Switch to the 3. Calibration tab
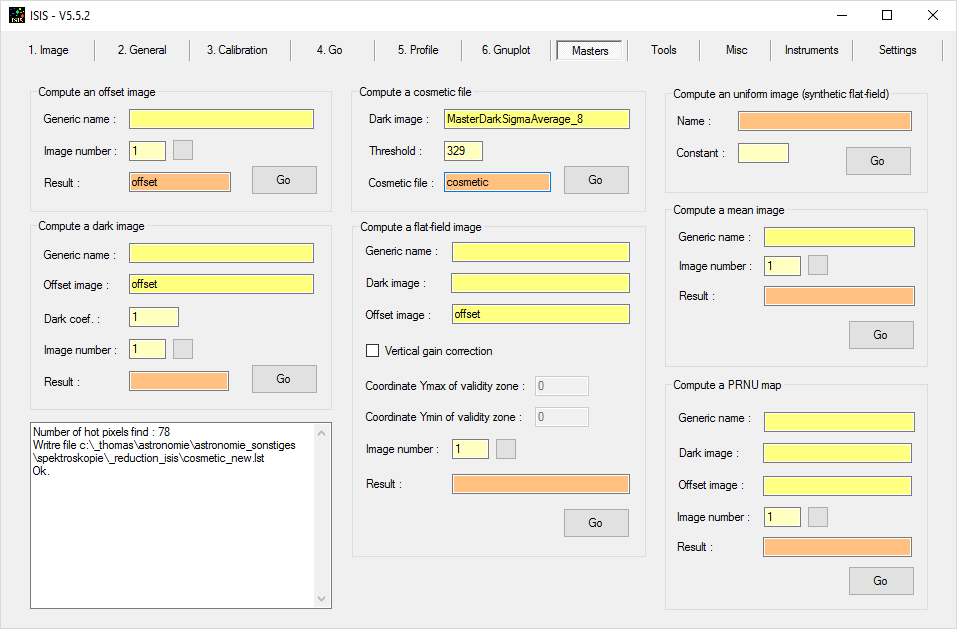 (x=237, y=50)
